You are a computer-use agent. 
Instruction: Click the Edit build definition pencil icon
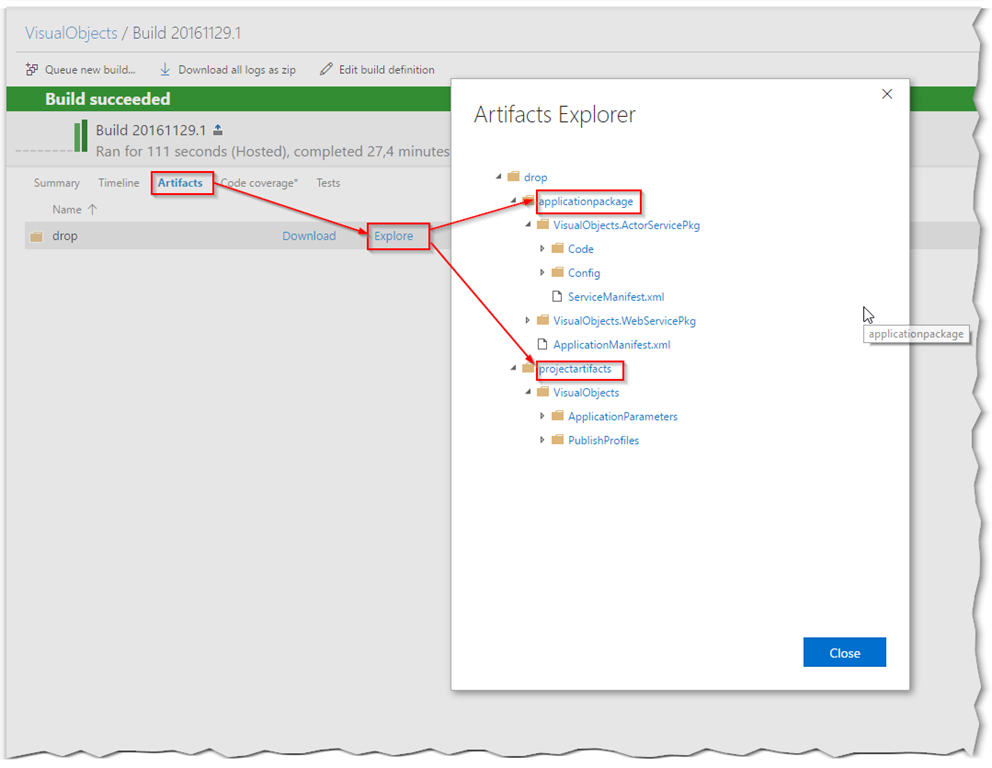pos(326,70)
